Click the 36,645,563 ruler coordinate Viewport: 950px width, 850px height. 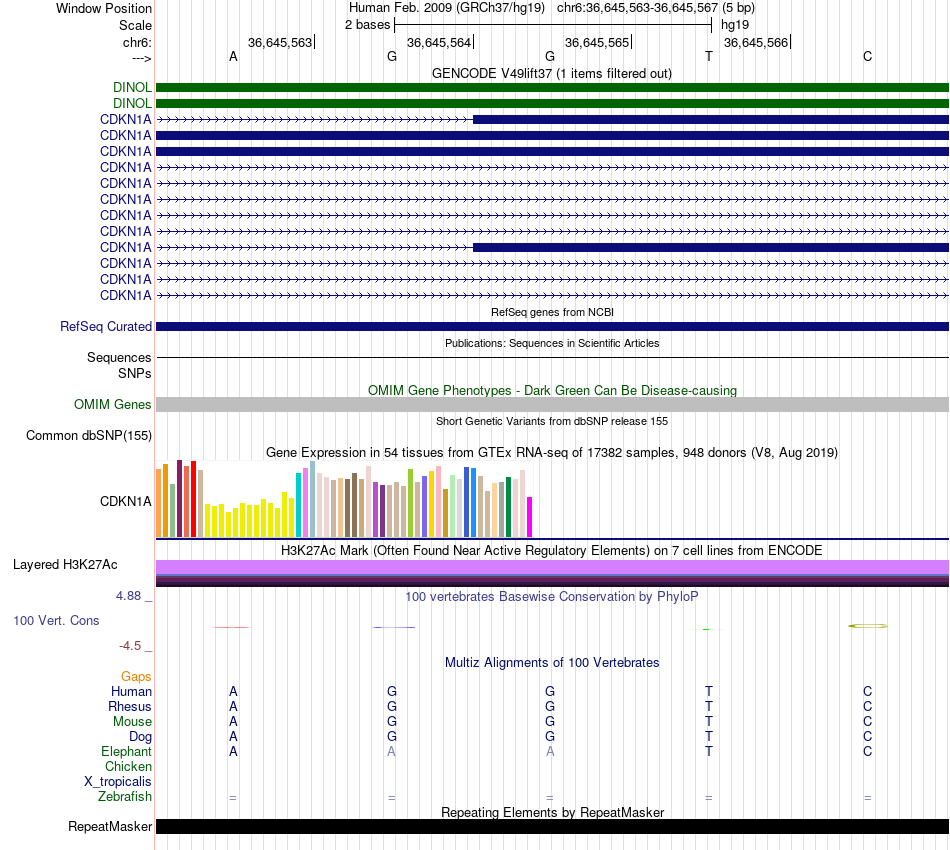click(280, 42)
